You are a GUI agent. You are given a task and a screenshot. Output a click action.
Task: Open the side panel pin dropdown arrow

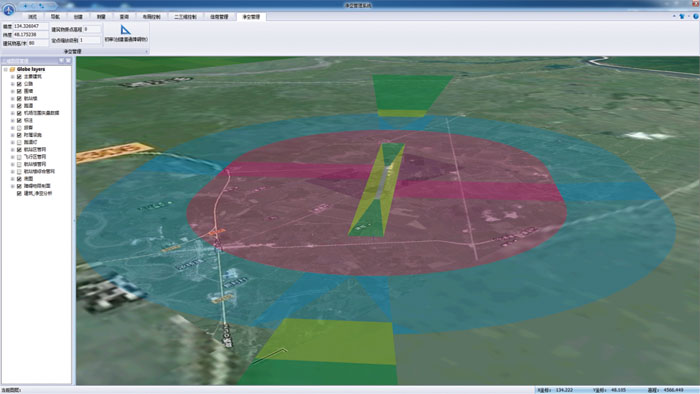click(61, 61)
